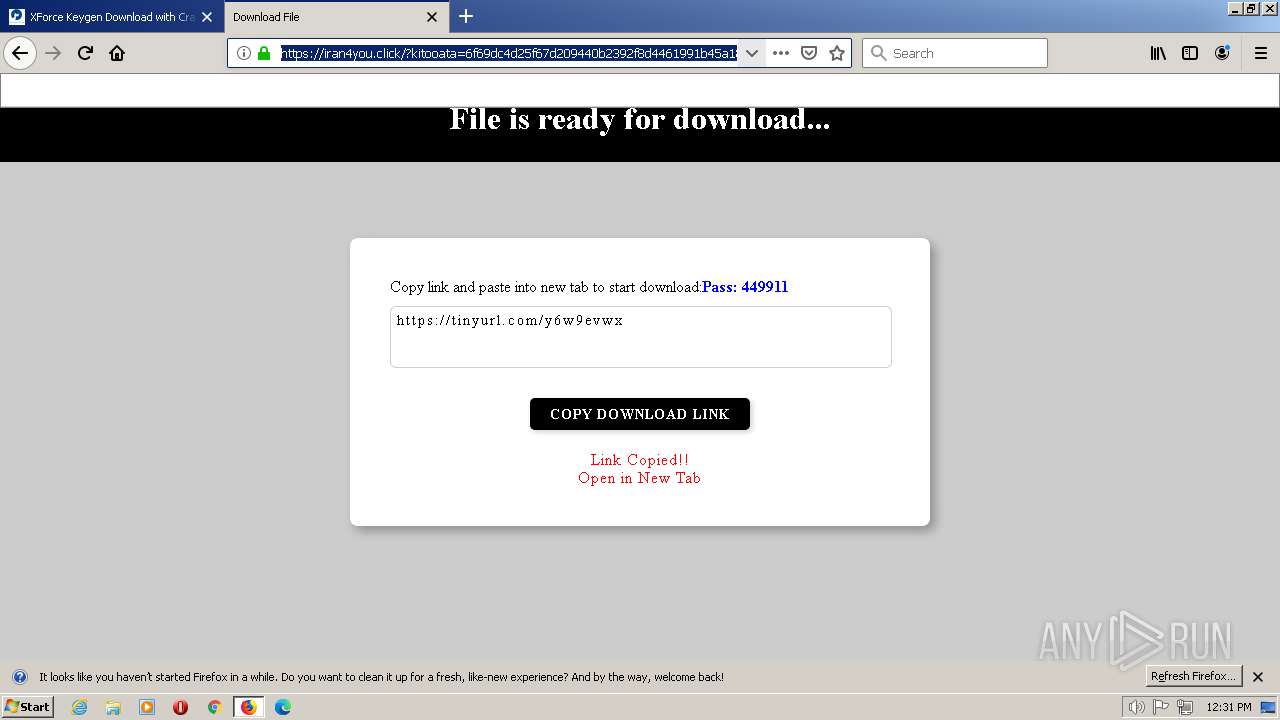Viewport: 1280px width, 720px height.
Task: Click the Show desktop button
Action: point(1269,707)
